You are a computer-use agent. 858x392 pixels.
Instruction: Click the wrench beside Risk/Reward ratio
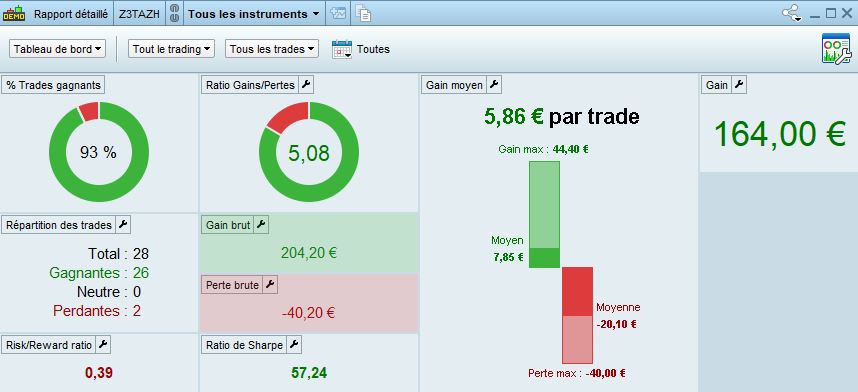[x=103, y=345]
